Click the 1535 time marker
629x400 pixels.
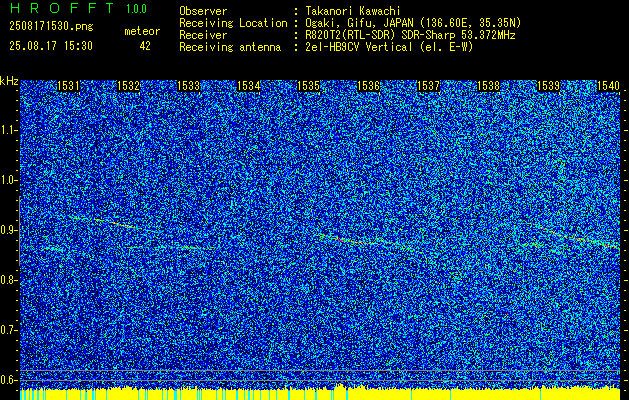click(x=308, y=86)
